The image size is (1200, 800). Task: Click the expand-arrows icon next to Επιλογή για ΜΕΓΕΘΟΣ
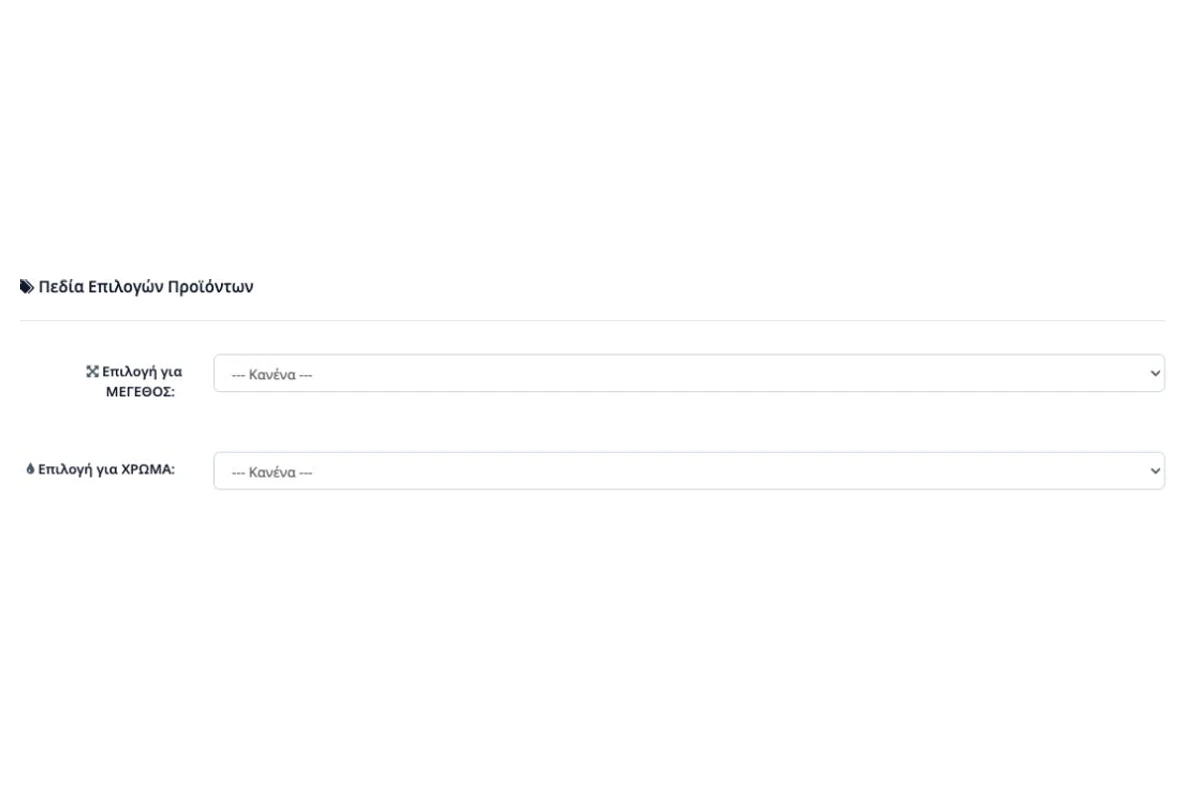92,372
